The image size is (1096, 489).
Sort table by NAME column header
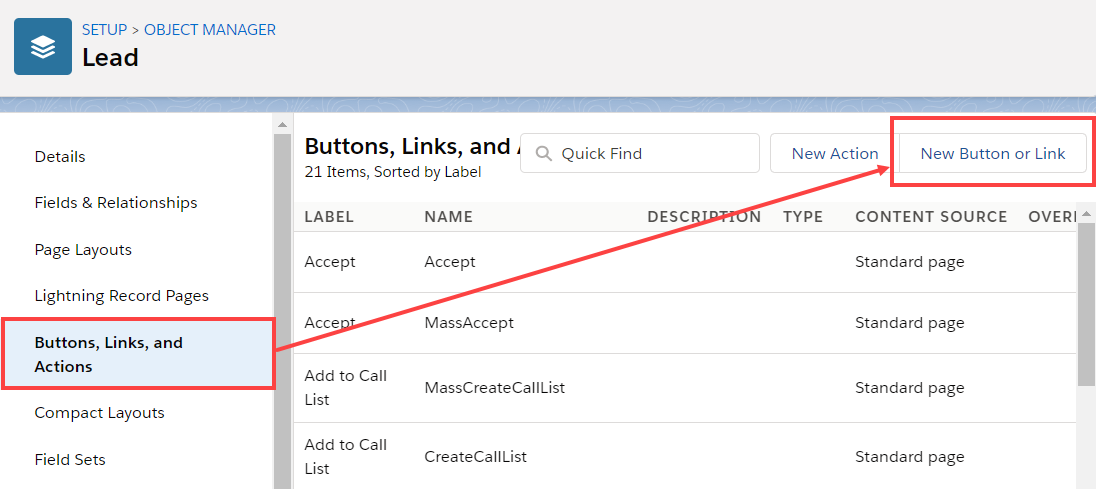click(x=448, y=217)
